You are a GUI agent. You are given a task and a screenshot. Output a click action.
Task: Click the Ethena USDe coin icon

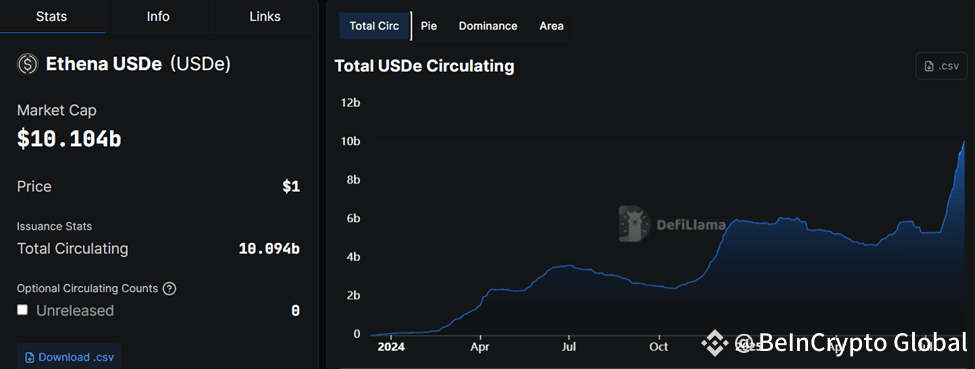(x=28, y=64)
